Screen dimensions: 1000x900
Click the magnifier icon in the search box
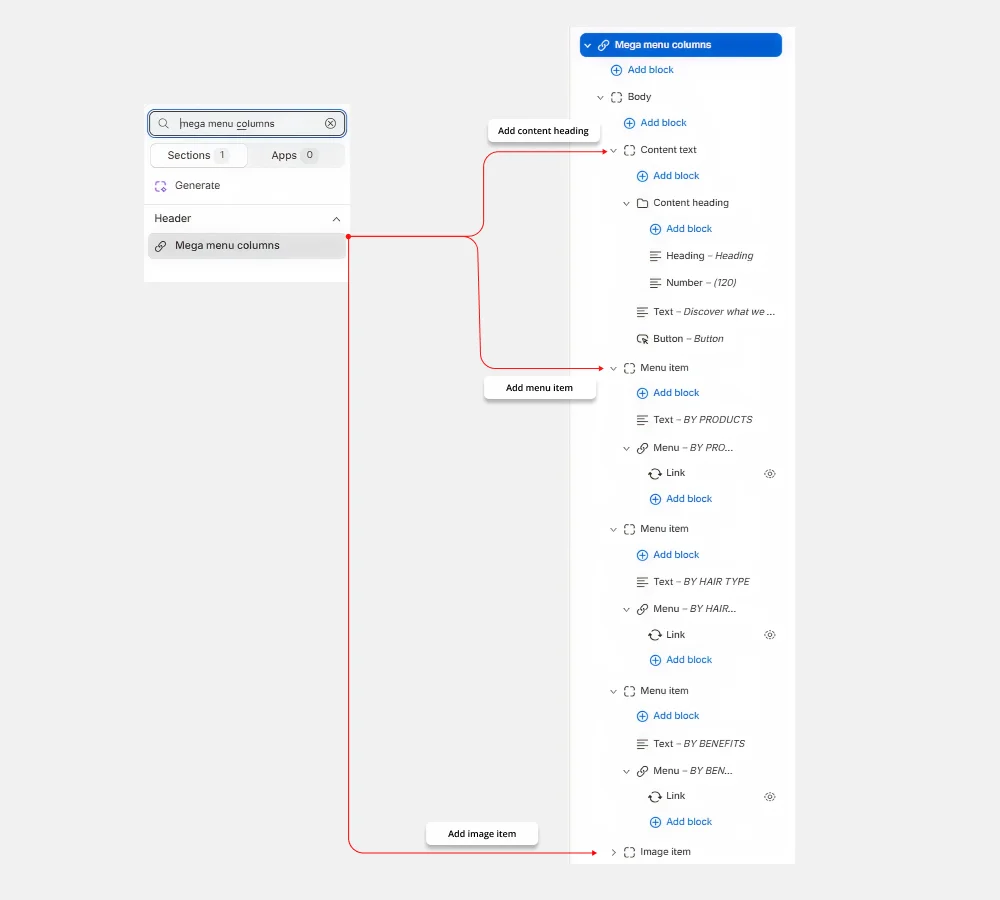pos(164,124)
